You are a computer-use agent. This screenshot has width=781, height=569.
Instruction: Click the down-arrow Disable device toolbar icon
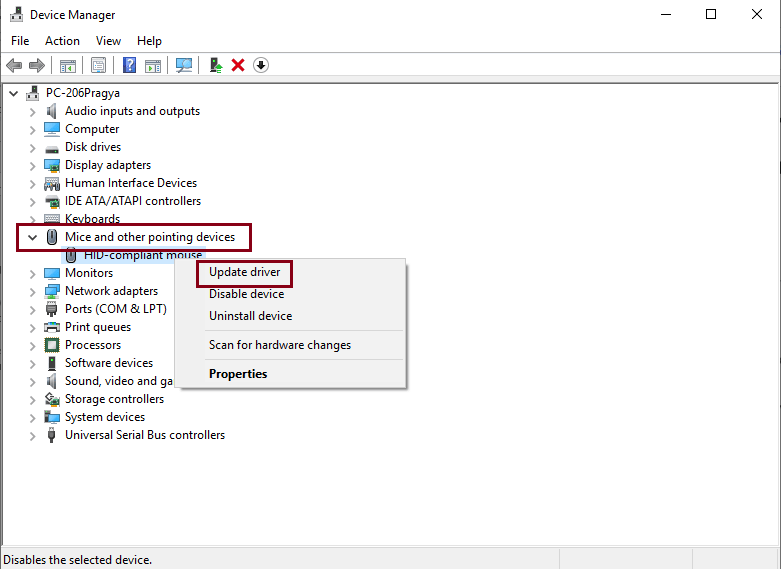point(261,65)
